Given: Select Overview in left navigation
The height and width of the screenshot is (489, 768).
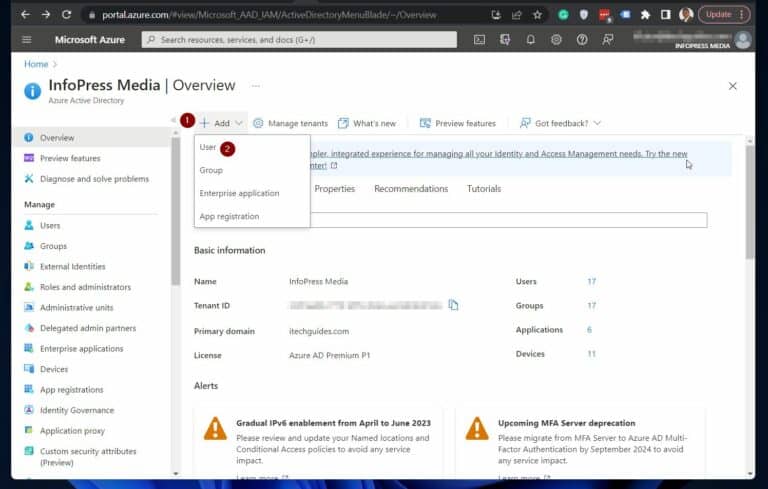Looking at the screenshot, I should point(91,138).
